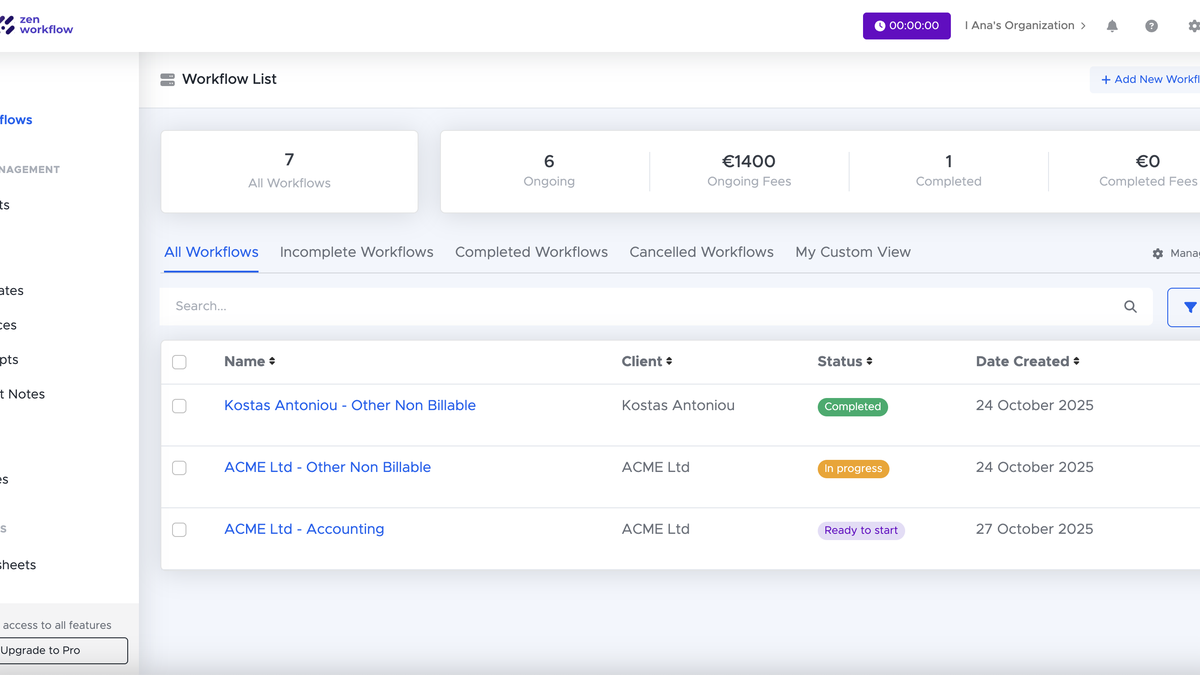Sort the table by Name column

click(x=249, y=361)
